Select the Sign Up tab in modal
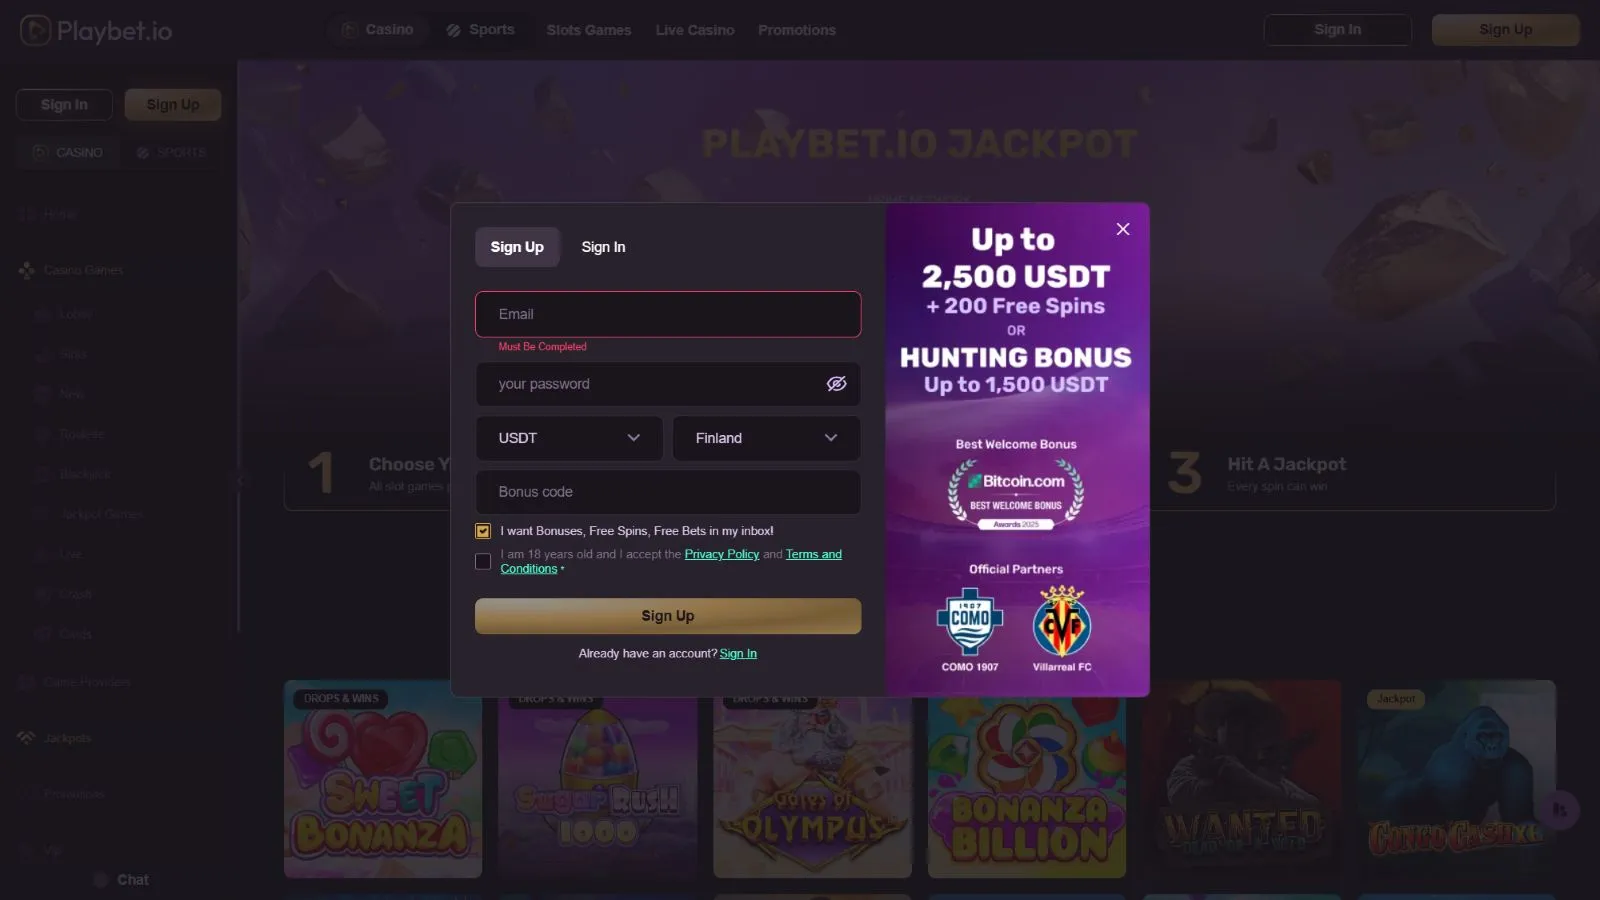Viewport: 1600px width, 900px height. pyautogui.click(x=517, y=247)
